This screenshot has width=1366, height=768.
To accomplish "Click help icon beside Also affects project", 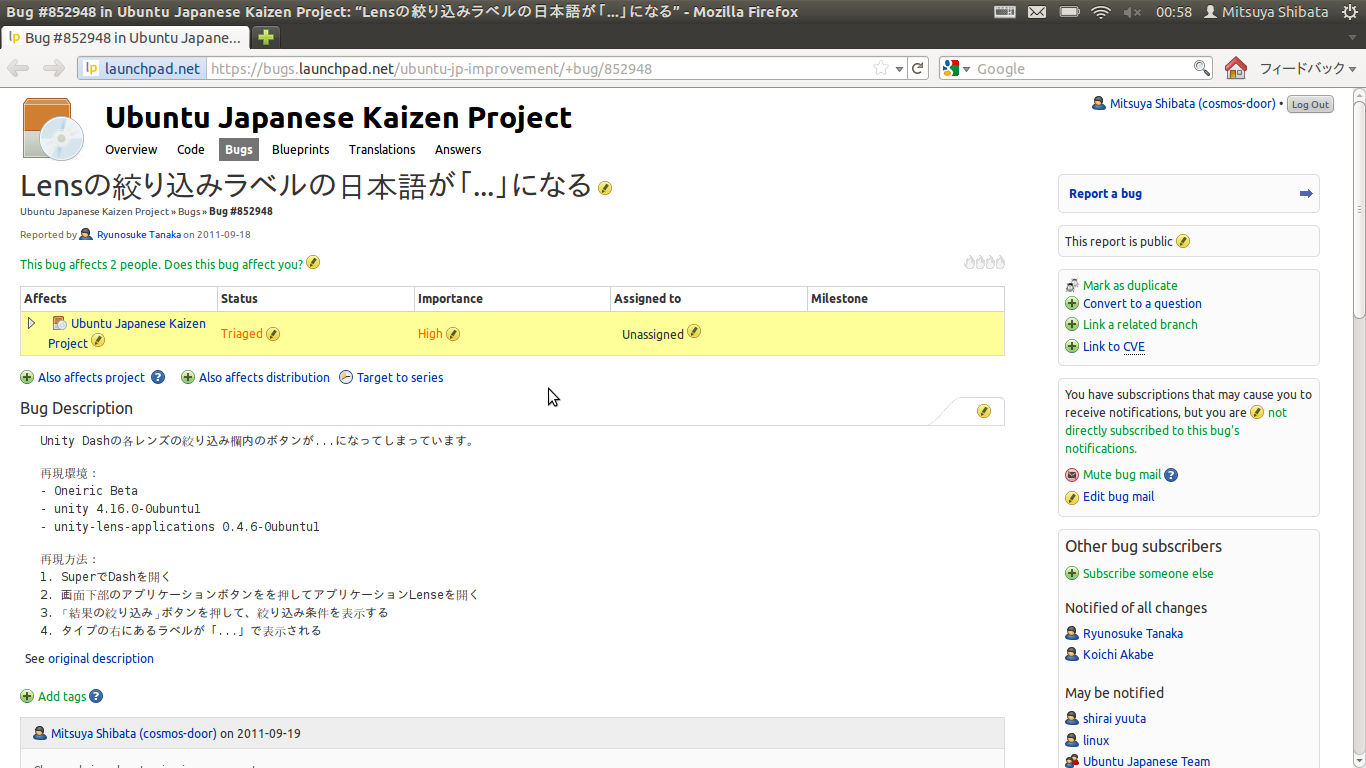I will (x=158, y=377).
